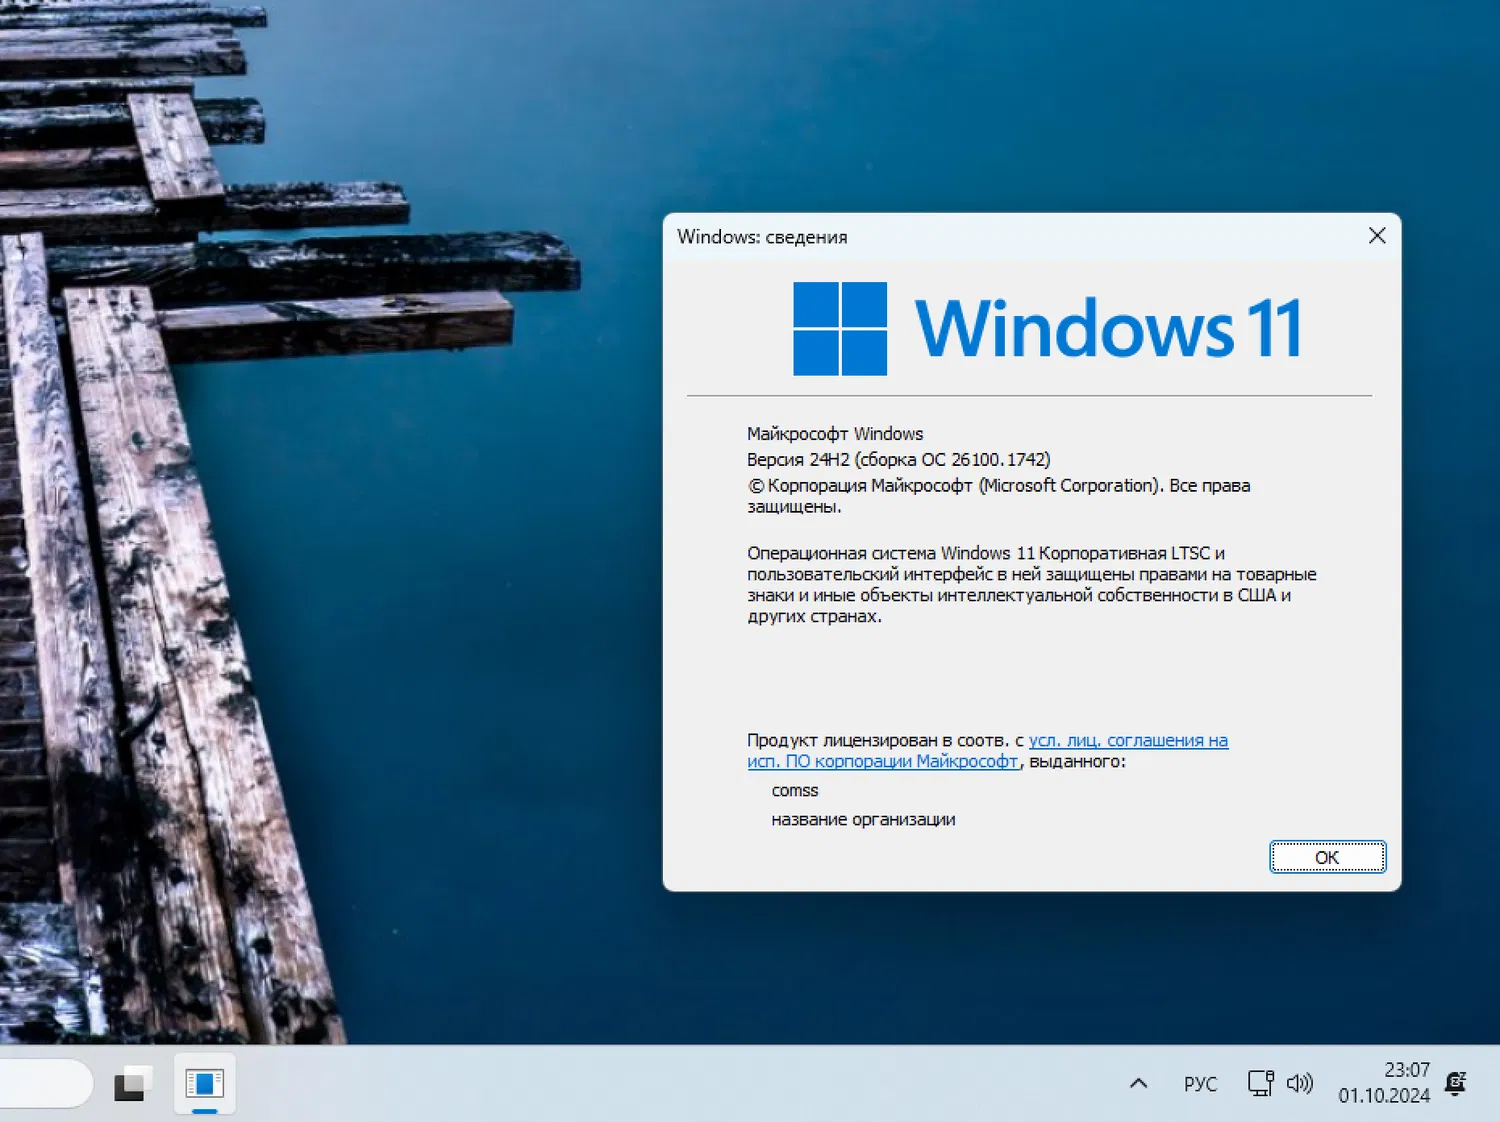Open the volume speaker tray icon
This screenshot has height=1122, width=1500.
coord(1300,1083)
